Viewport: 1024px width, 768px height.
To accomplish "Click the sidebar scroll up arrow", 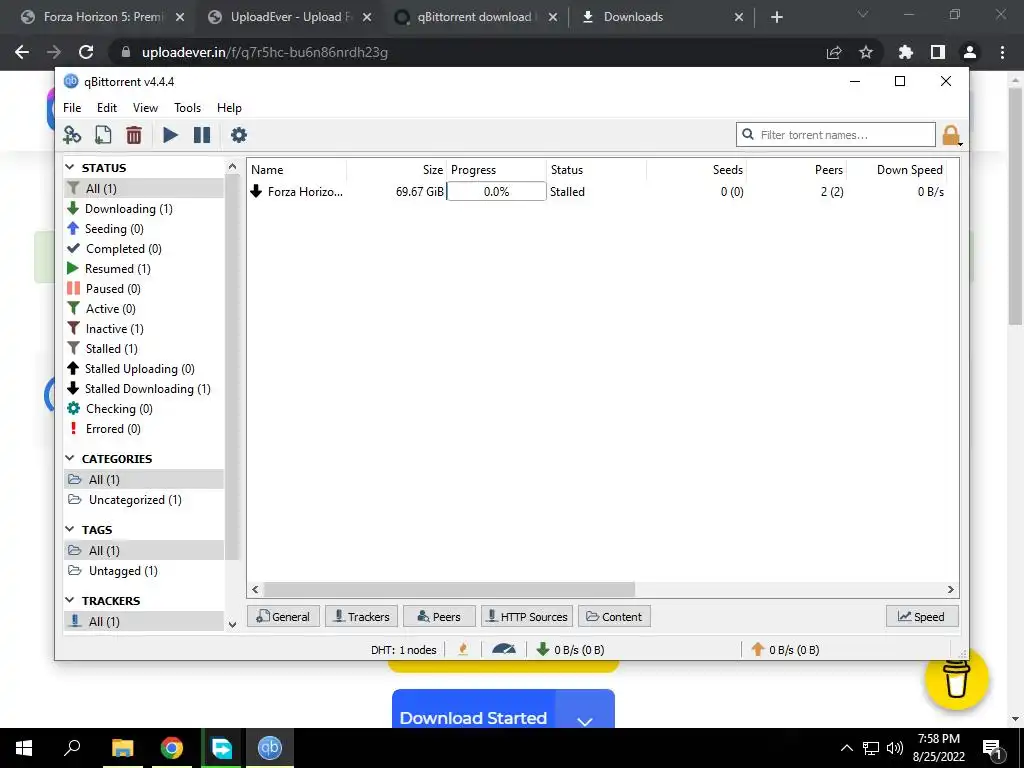I will [x=232, y=167].
